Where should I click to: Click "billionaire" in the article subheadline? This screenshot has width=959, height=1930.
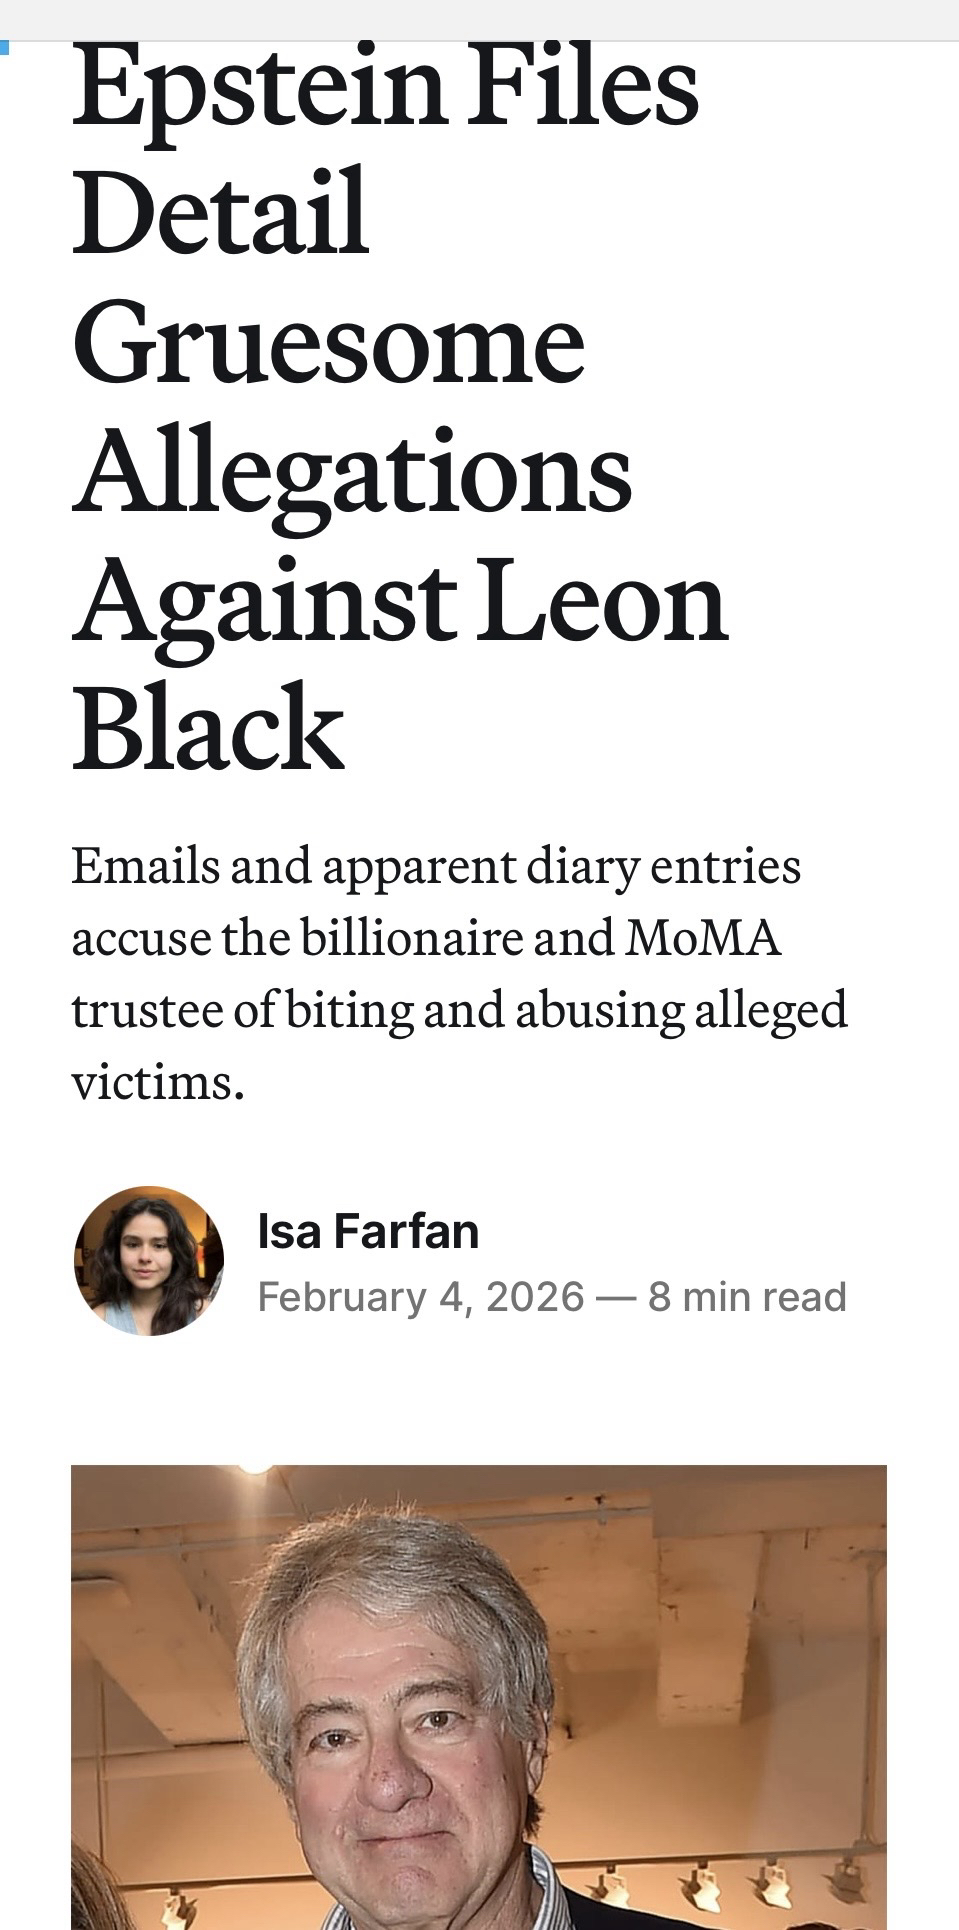tap(412, 938)
